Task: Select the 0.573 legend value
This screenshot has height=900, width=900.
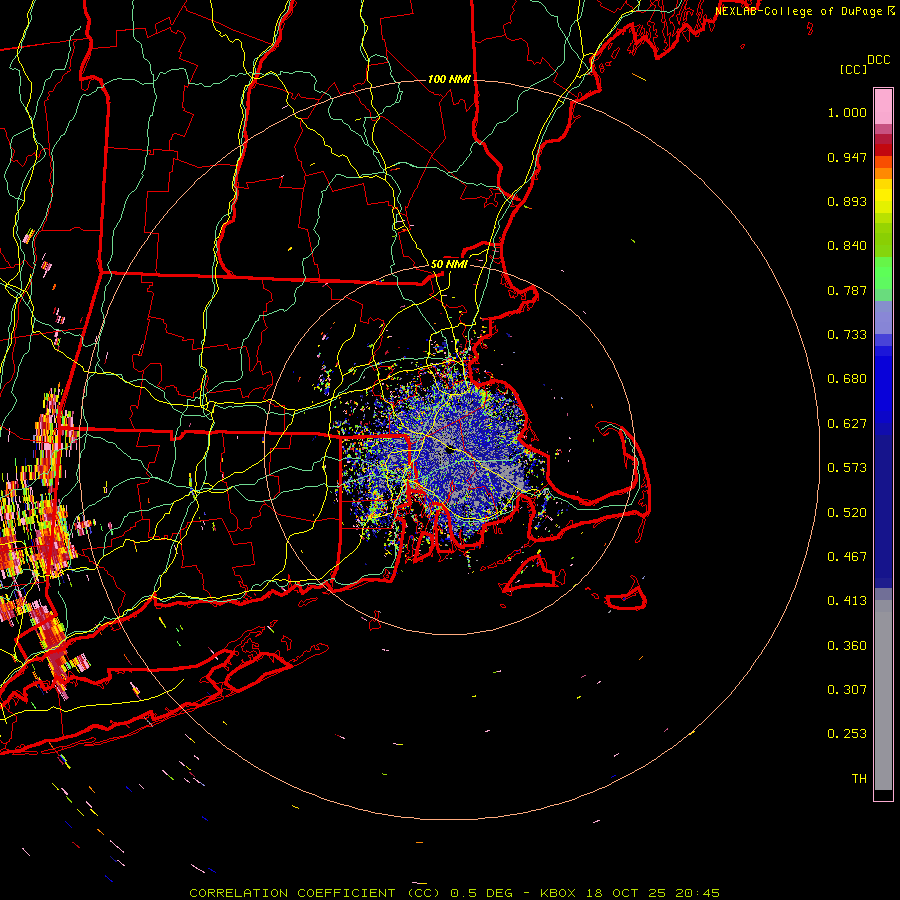Action: (847, 468)
